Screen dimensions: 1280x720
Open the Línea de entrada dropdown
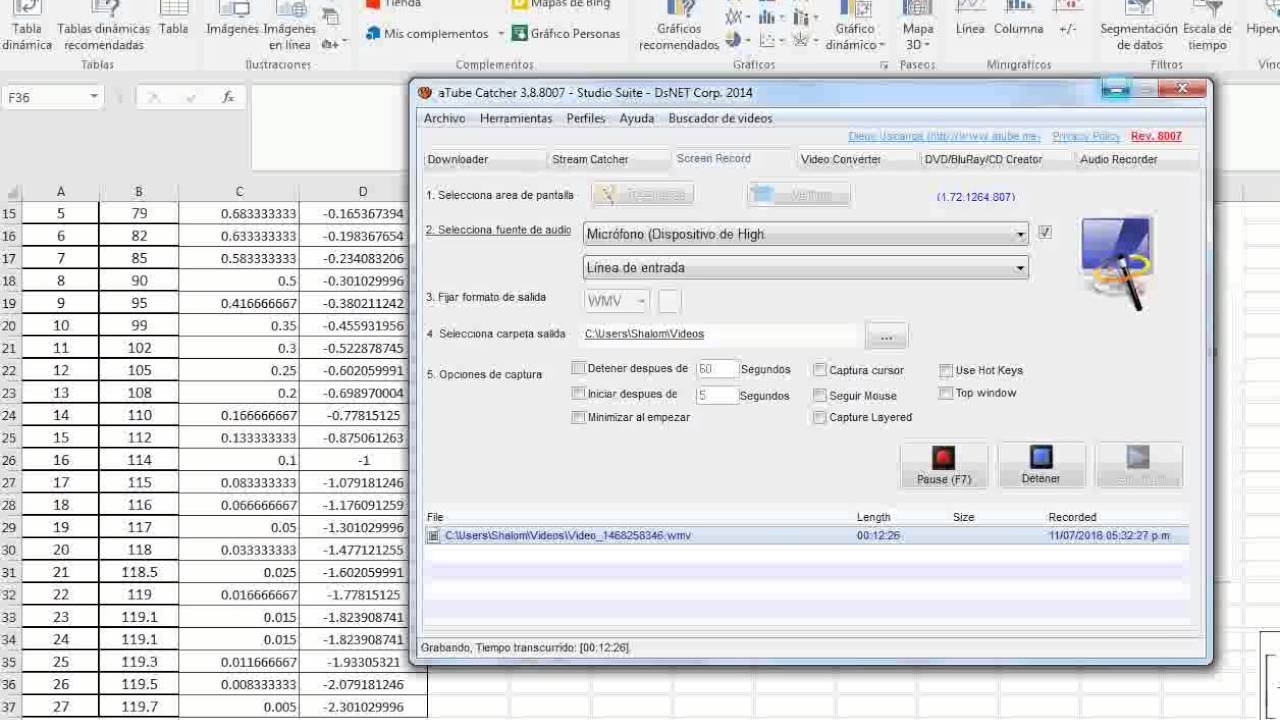pos(1020,268)
